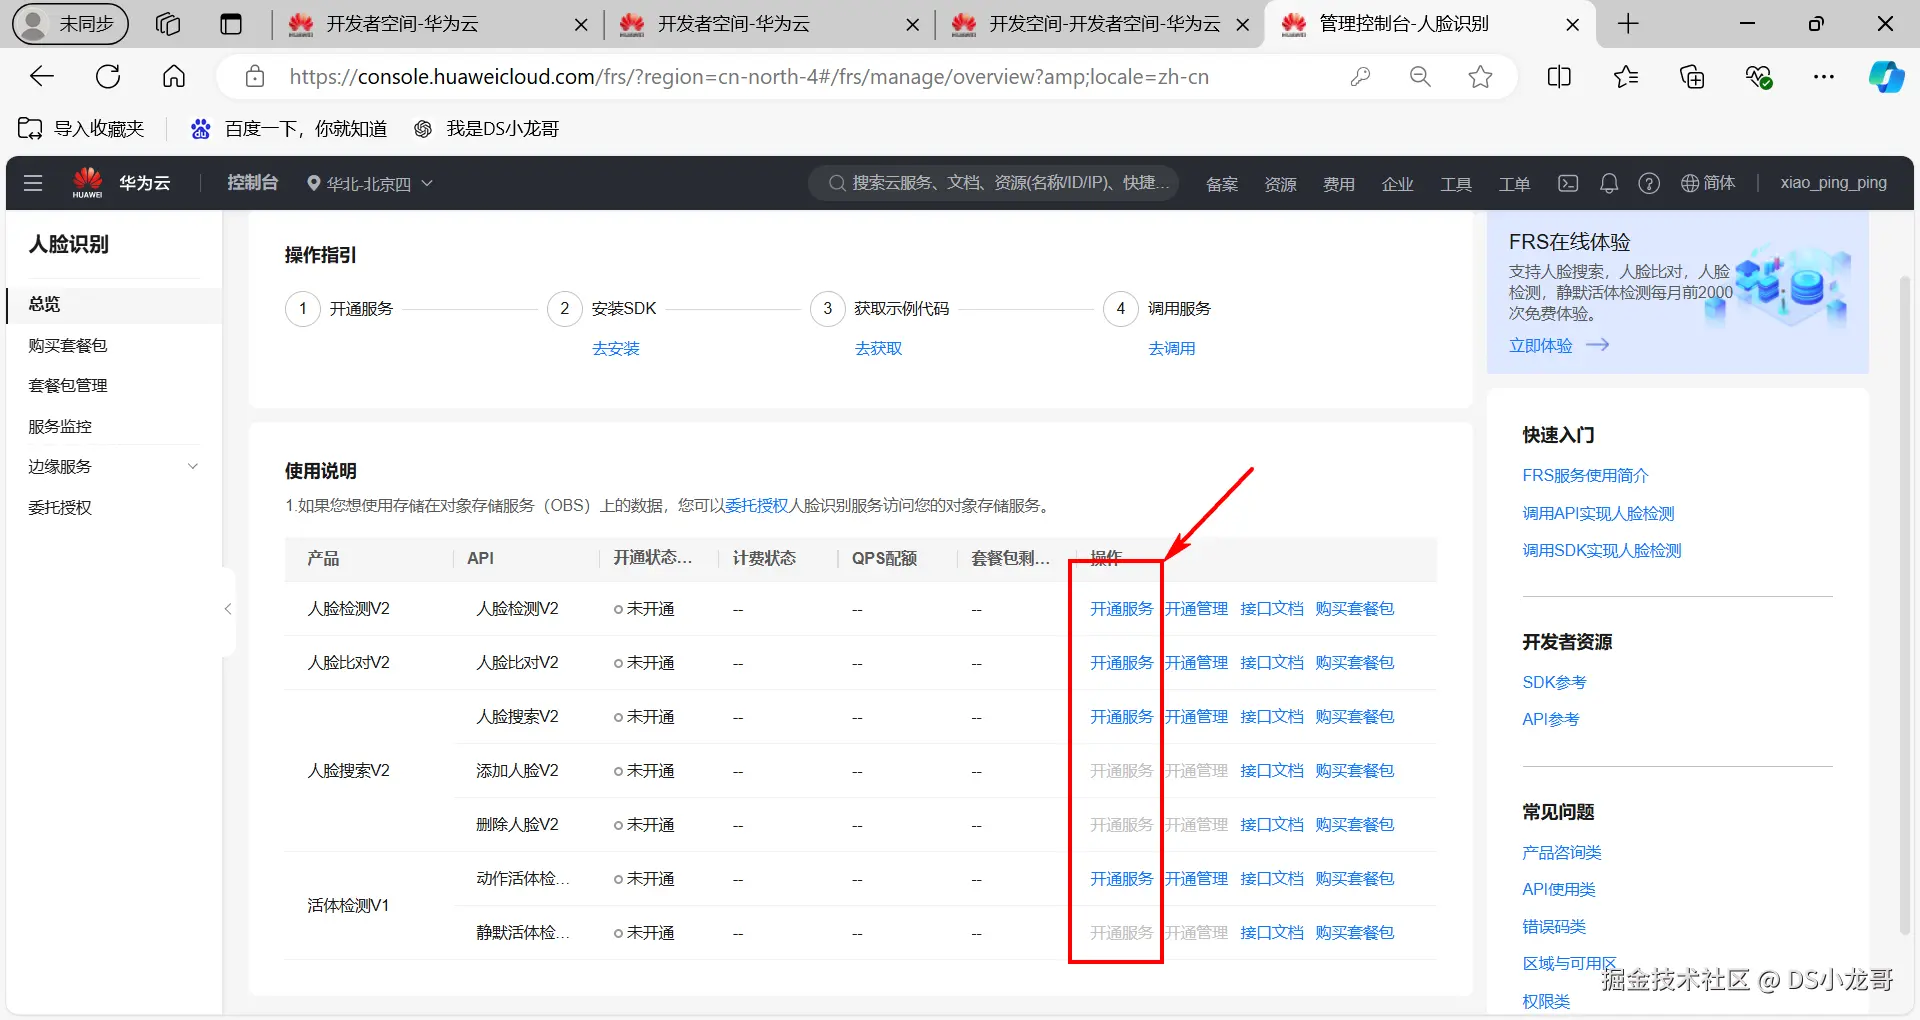Open the browser home page

[x=174, y=76]
